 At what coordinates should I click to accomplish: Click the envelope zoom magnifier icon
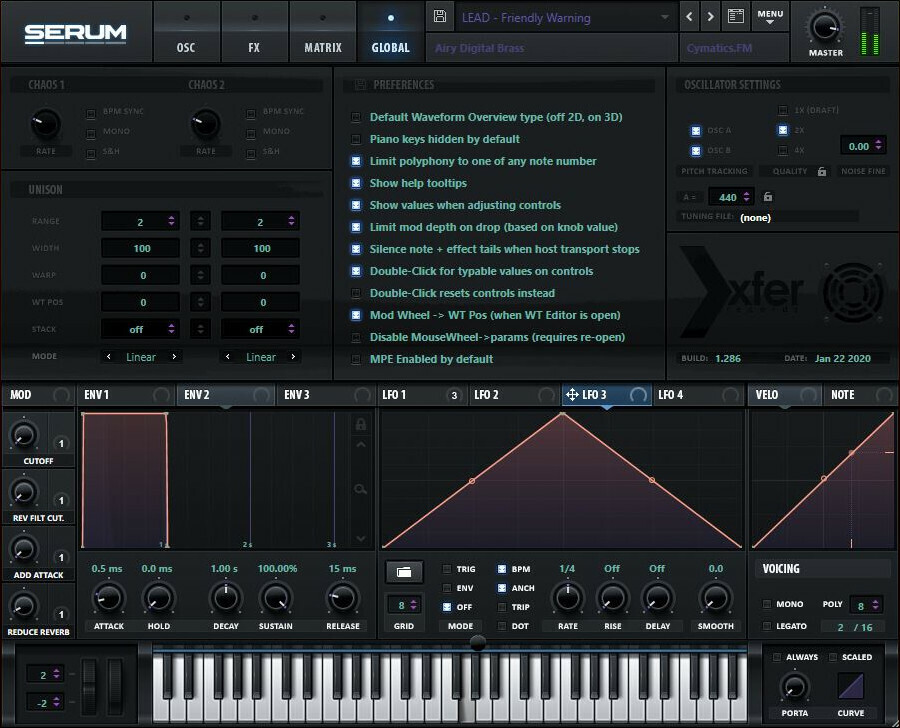360,489
